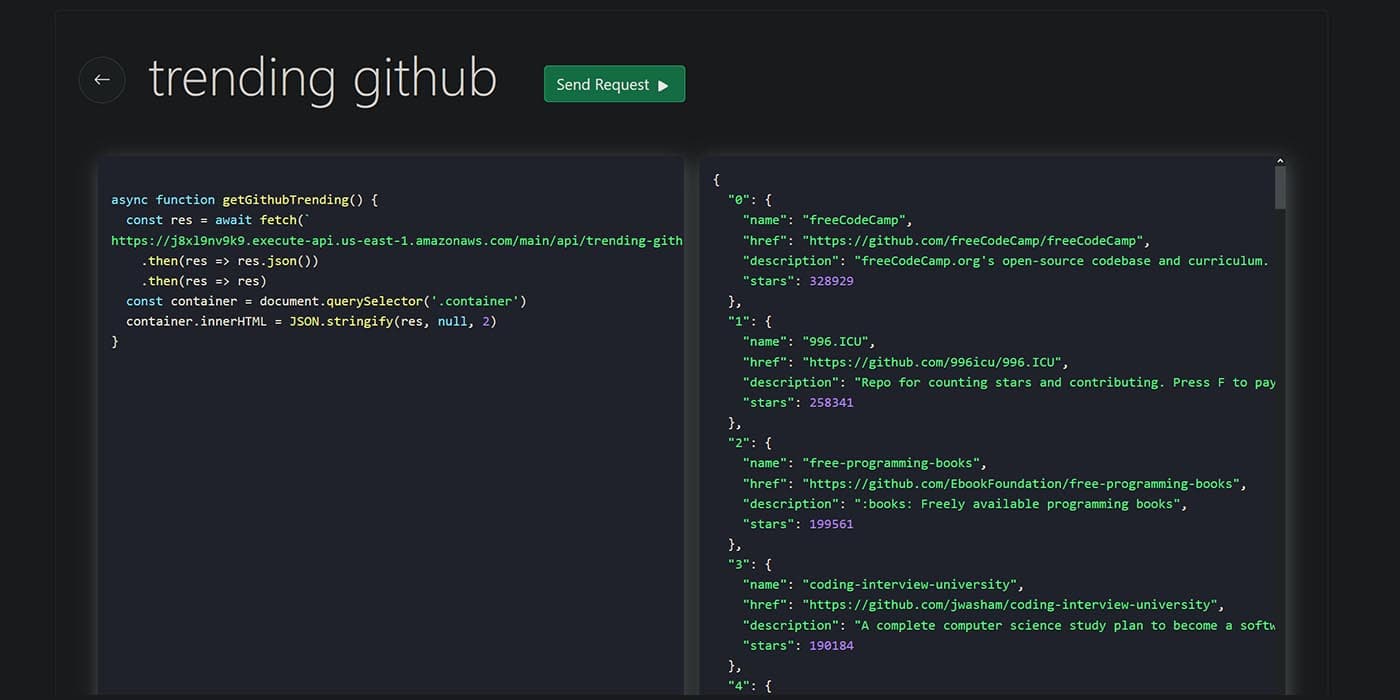Go back using the left arrow button

102,80
